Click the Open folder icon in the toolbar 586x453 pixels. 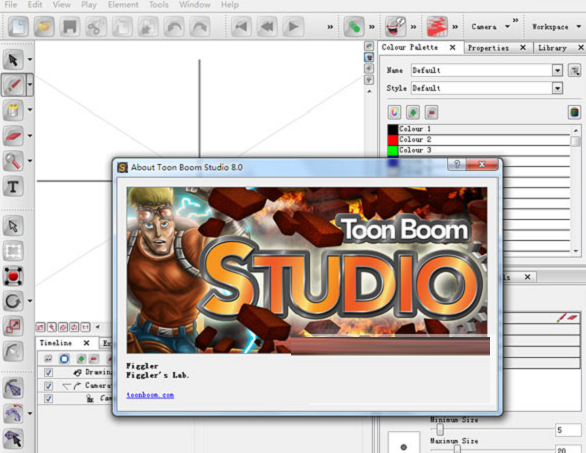(x=44, y=27)
